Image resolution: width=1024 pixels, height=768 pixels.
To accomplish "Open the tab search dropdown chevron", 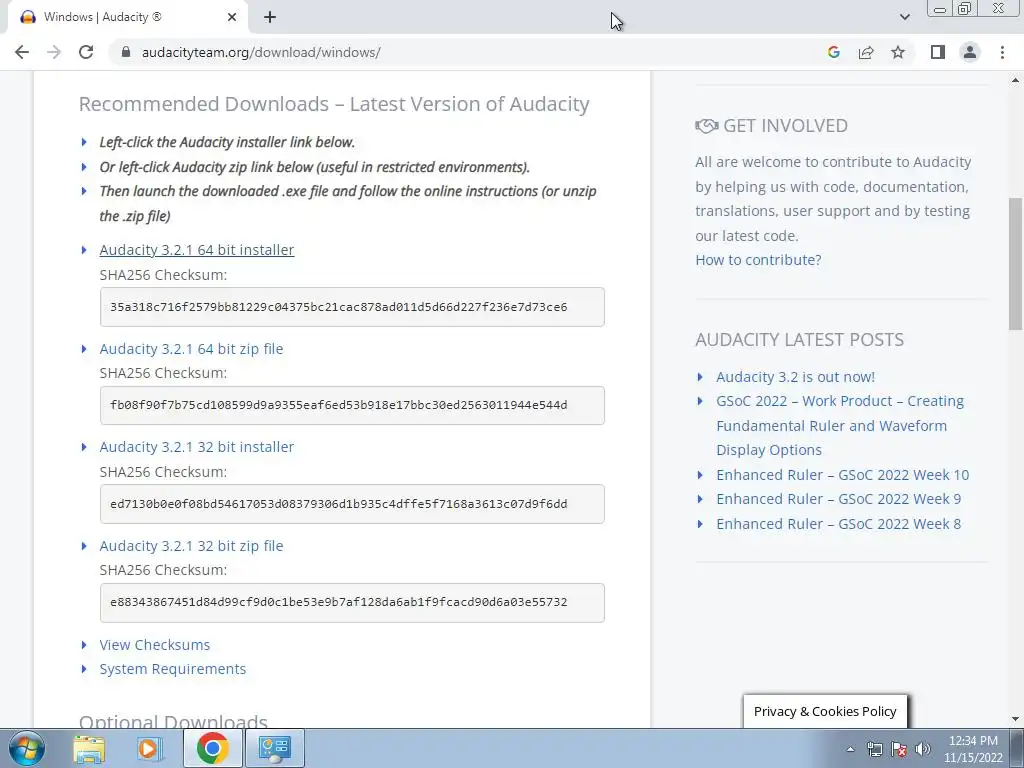I will tap(904, 17).
